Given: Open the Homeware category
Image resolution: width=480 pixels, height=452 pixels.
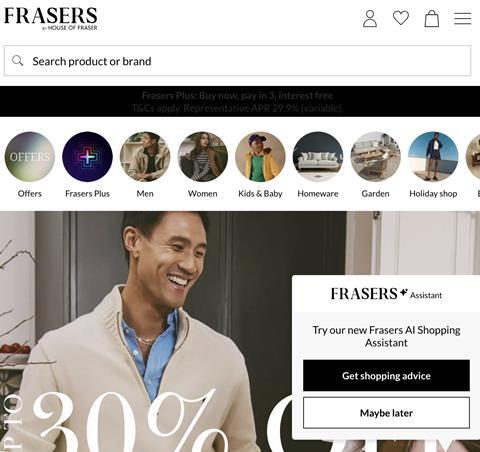Looking at the screenshot, I should (318, 157).
